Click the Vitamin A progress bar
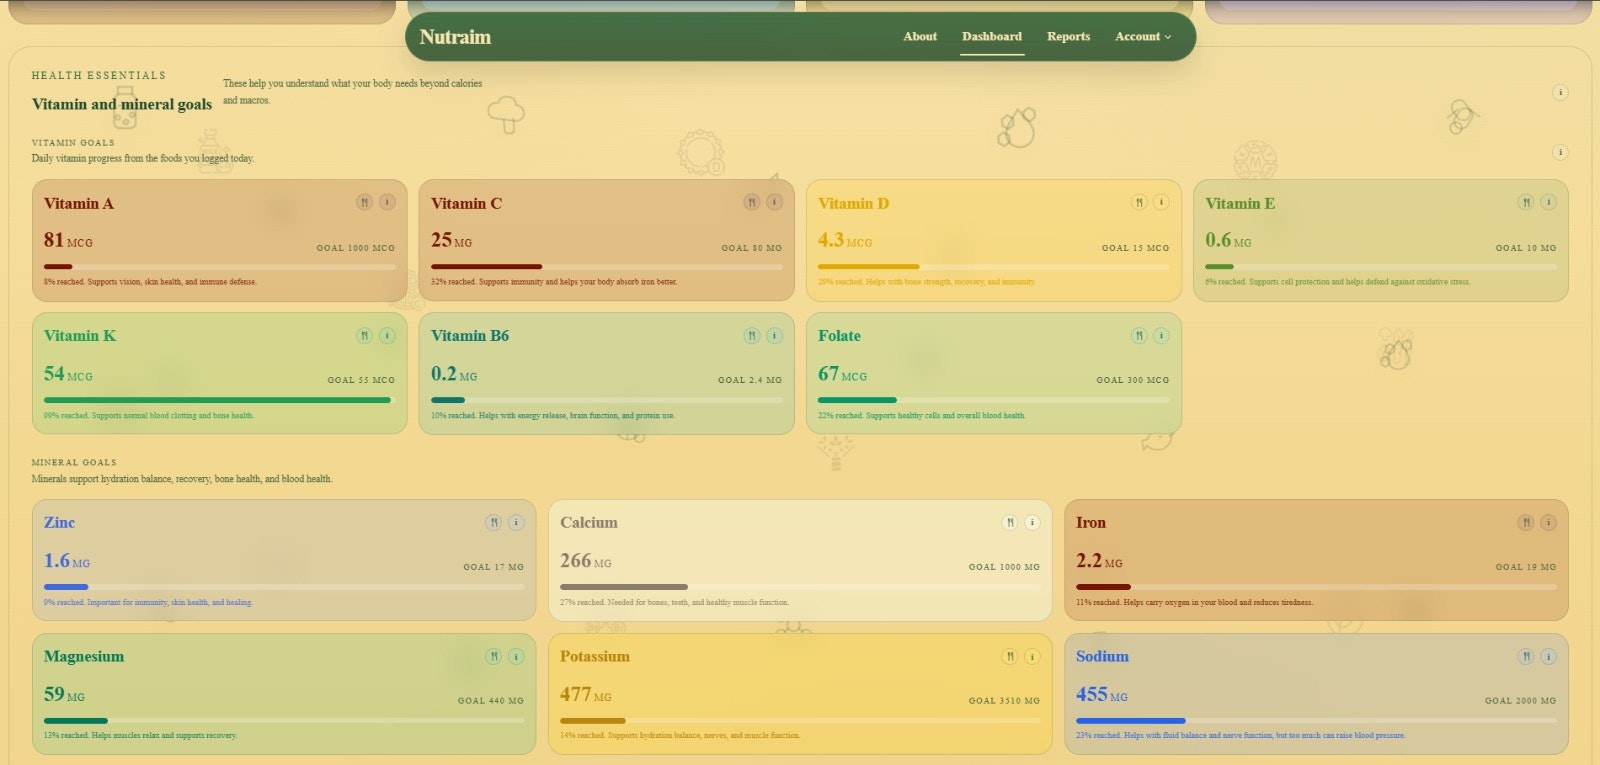This screenshot has height=765, width=1600. pos(219,267)
